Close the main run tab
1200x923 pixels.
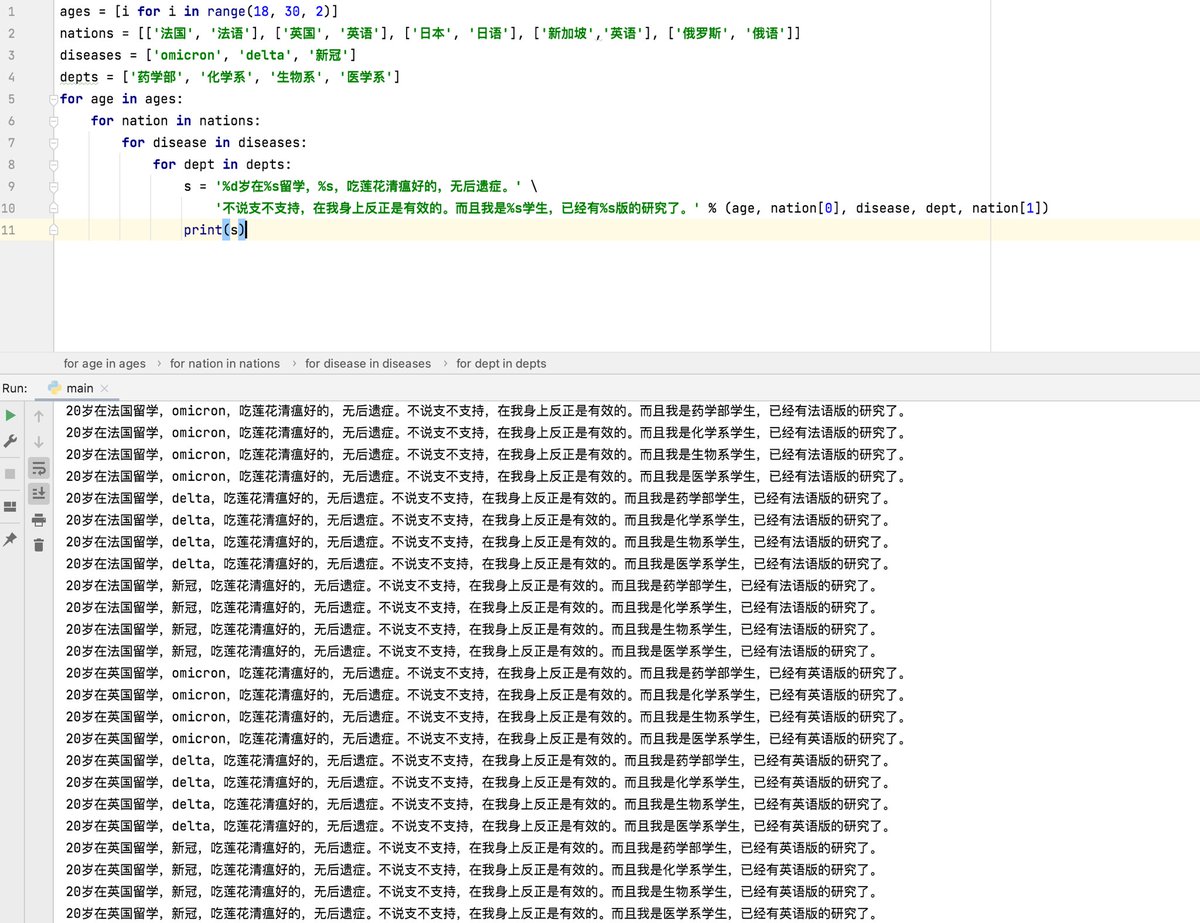105,388
